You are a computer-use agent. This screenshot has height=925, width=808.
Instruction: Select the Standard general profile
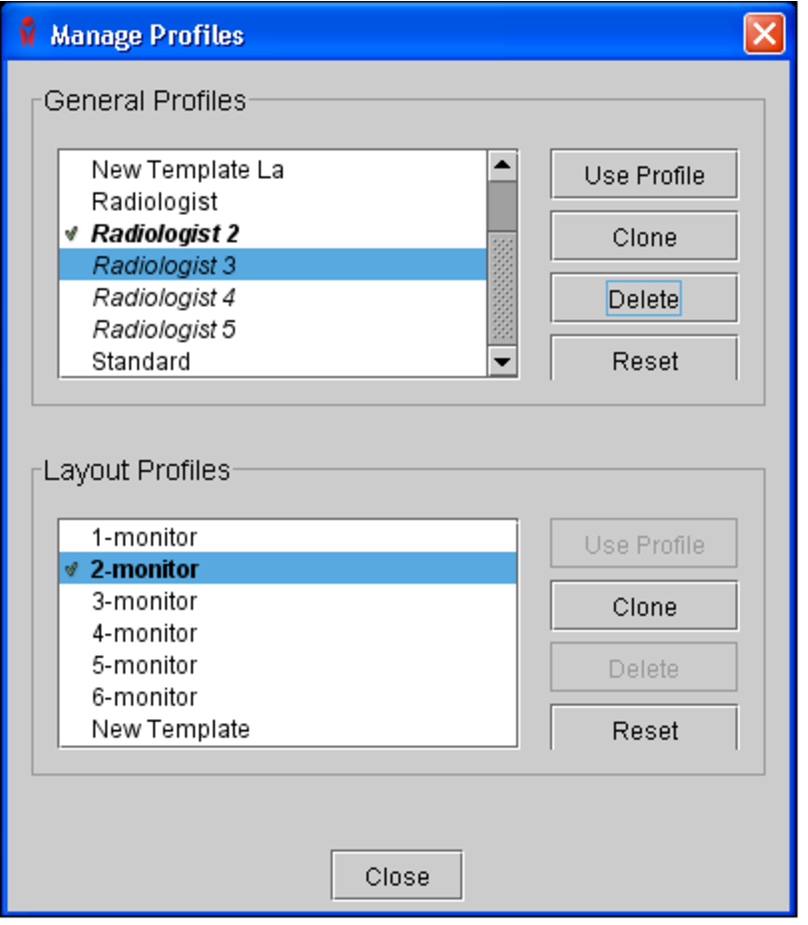pyautogui.click(x=141, y=362)
